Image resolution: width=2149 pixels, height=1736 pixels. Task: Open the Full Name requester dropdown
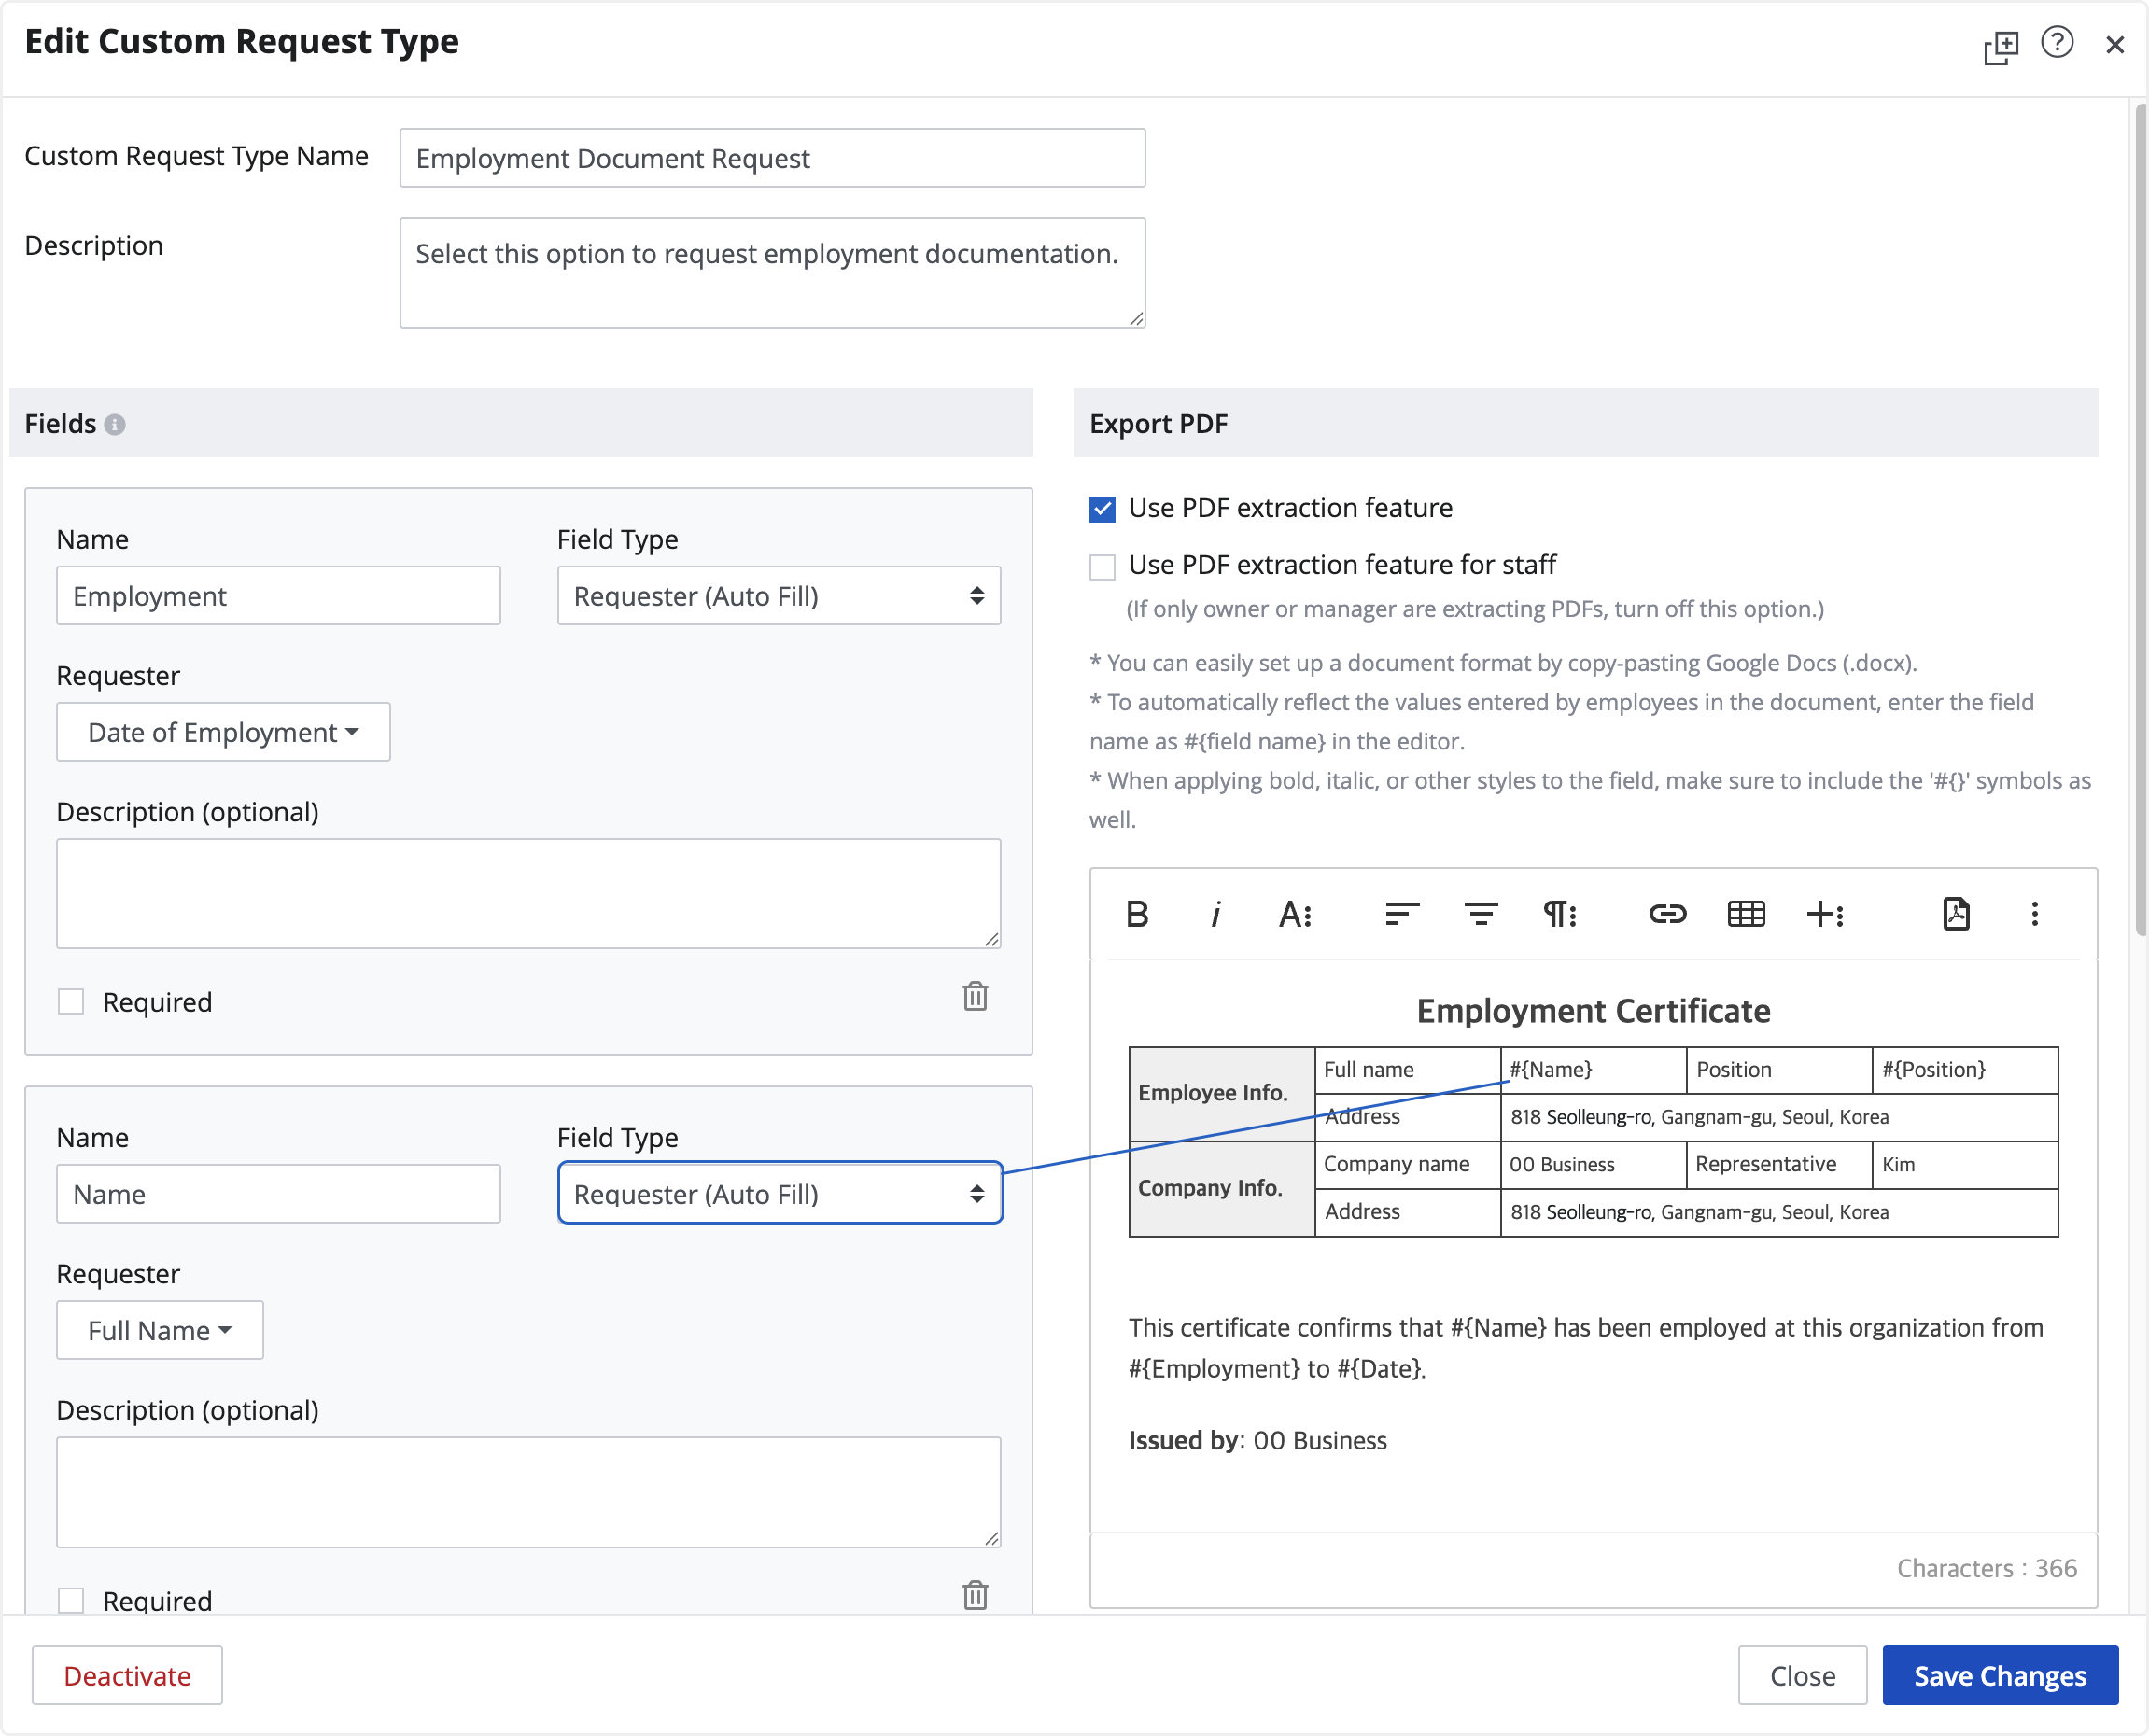tap(160, 1330)
